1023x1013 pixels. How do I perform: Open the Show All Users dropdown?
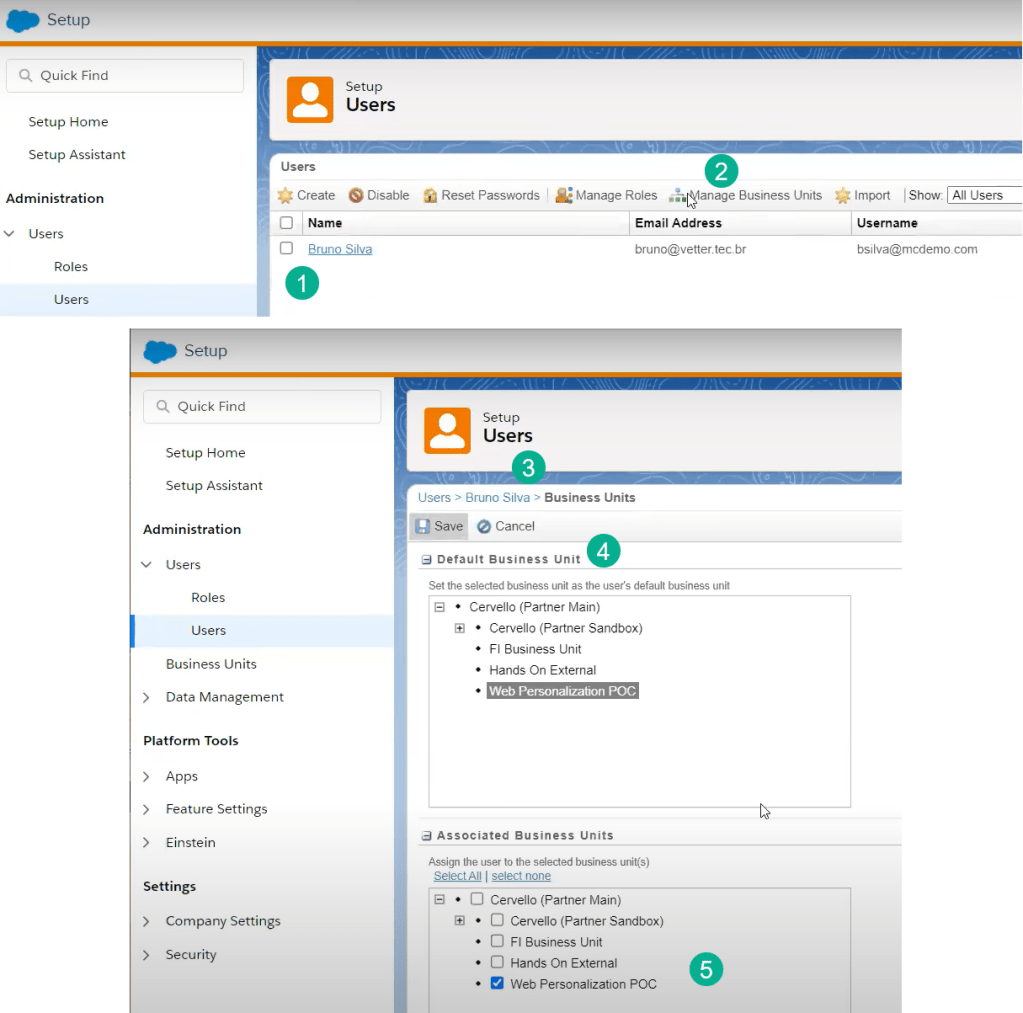[x=984, y=196]
